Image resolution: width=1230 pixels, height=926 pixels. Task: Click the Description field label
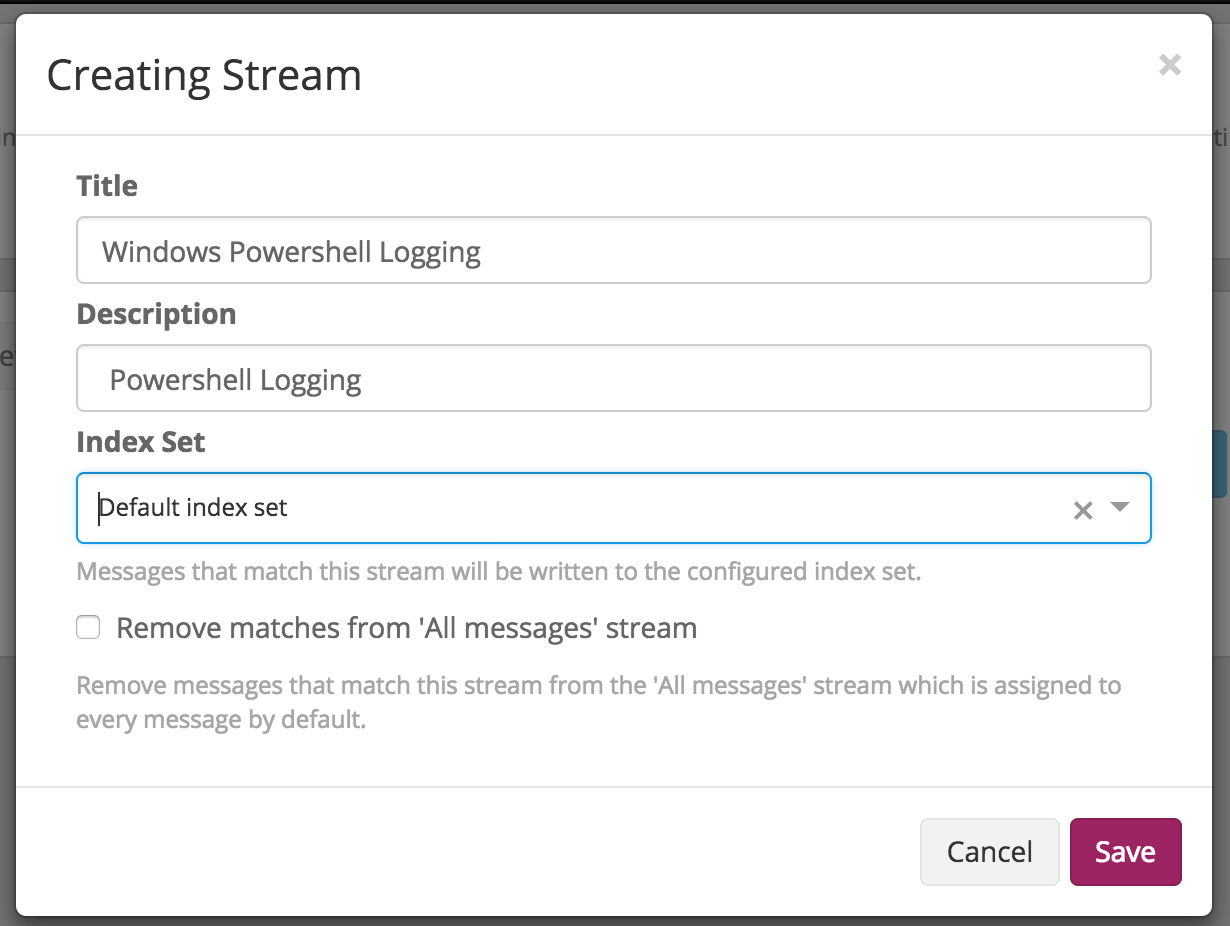(156, 314)
